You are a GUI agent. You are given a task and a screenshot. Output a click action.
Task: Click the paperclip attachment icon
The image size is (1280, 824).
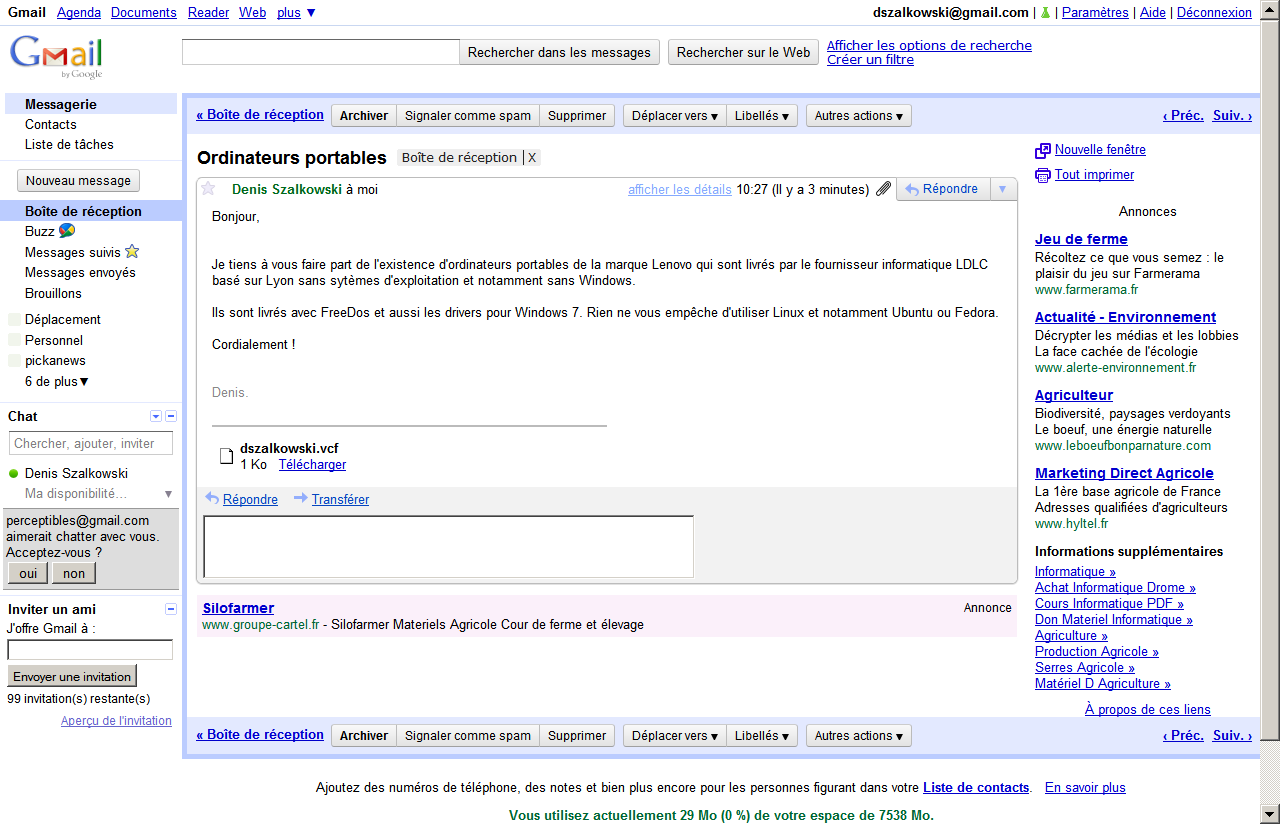click(883, 189)
